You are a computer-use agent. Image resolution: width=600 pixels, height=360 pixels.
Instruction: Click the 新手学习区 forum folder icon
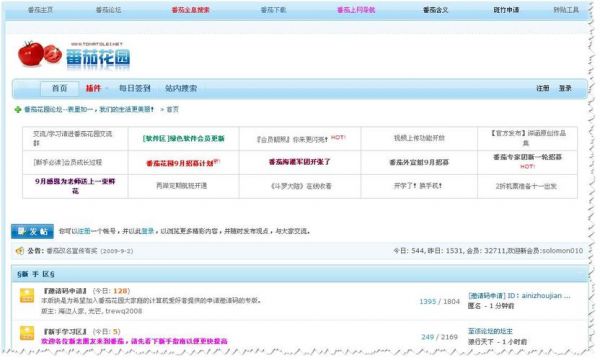27,333
